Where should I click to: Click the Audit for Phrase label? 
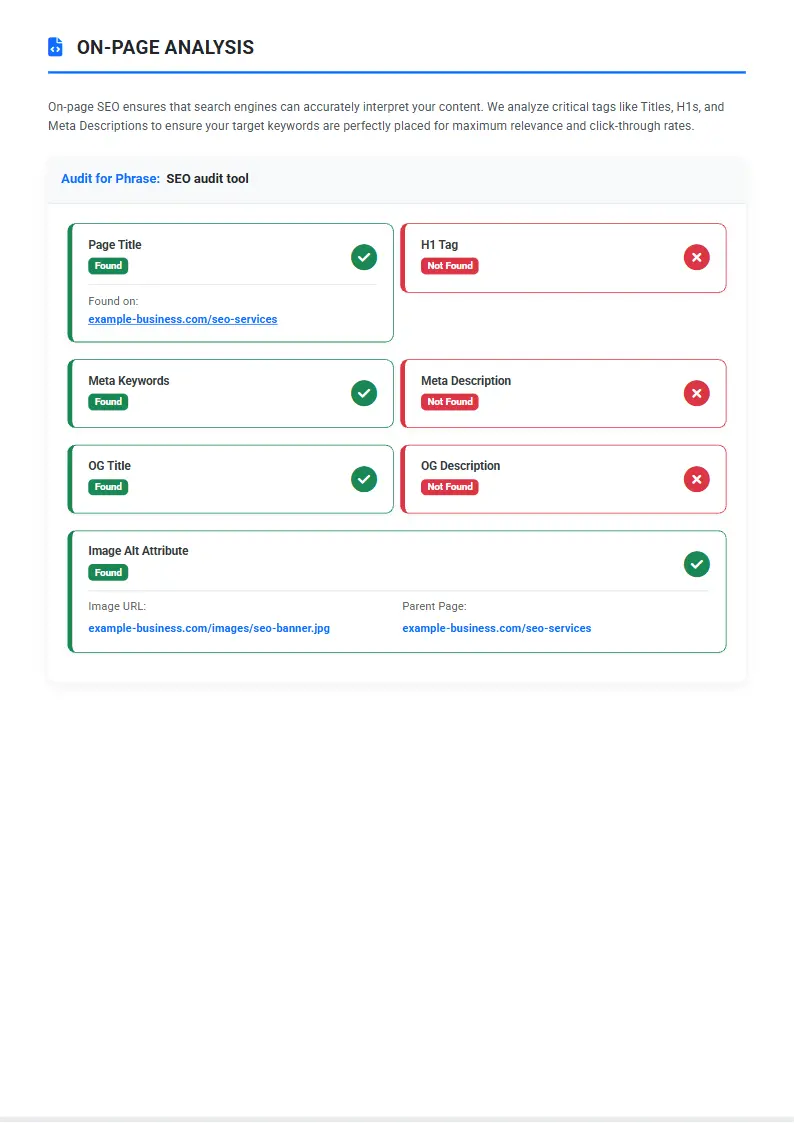[x=110, y=178]
